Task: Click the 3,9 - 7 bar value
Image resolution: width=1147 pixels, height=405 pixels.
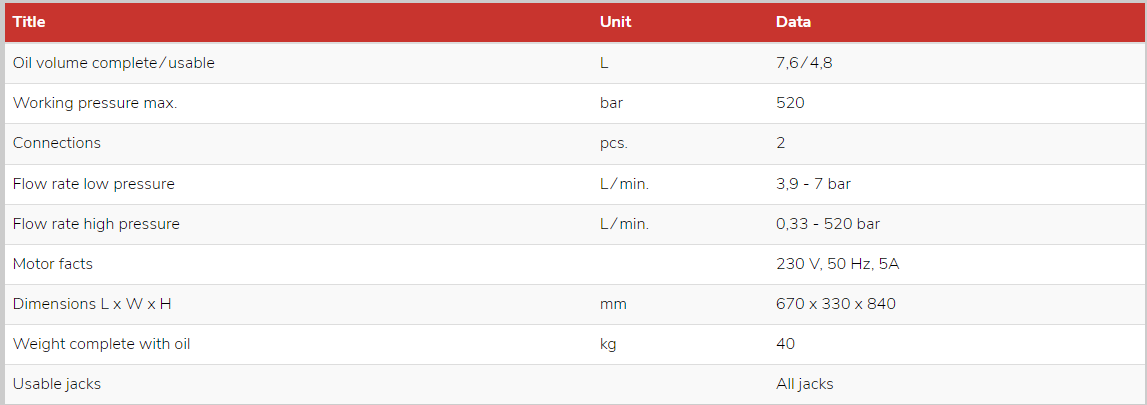Action: [x=813, y=184]
